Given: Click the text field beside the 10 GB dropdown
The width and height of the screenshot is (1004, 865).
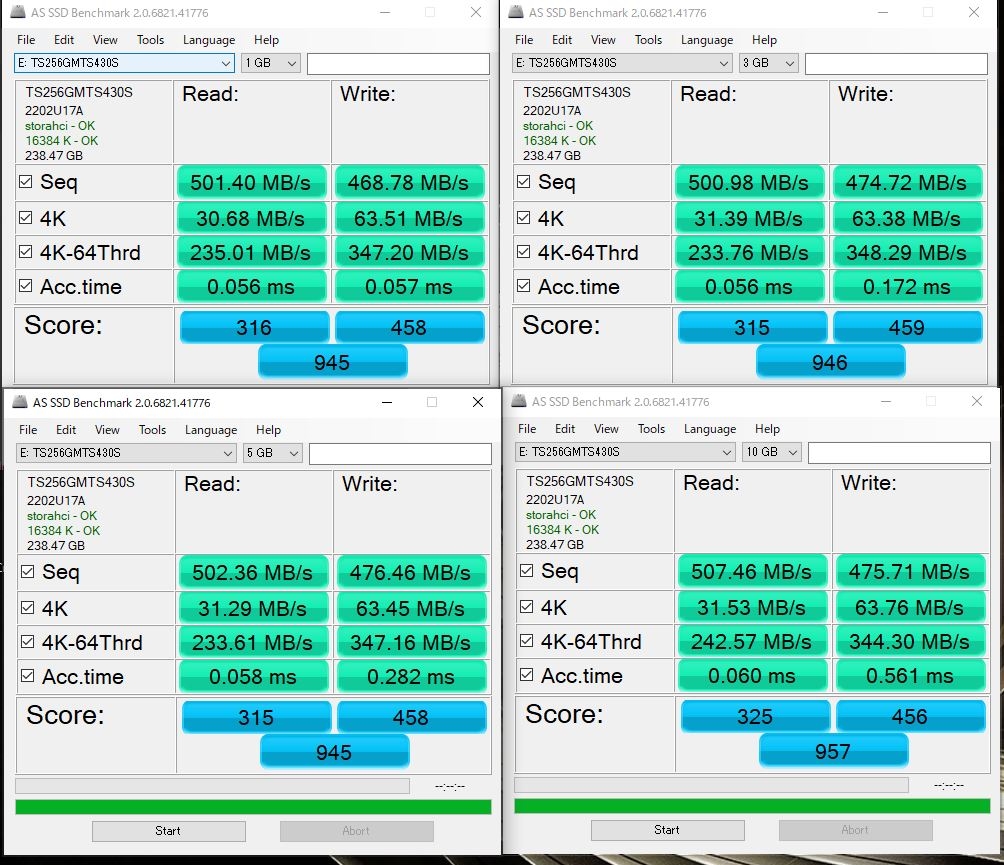Looking at the screenshot, I should coord(899,452).
